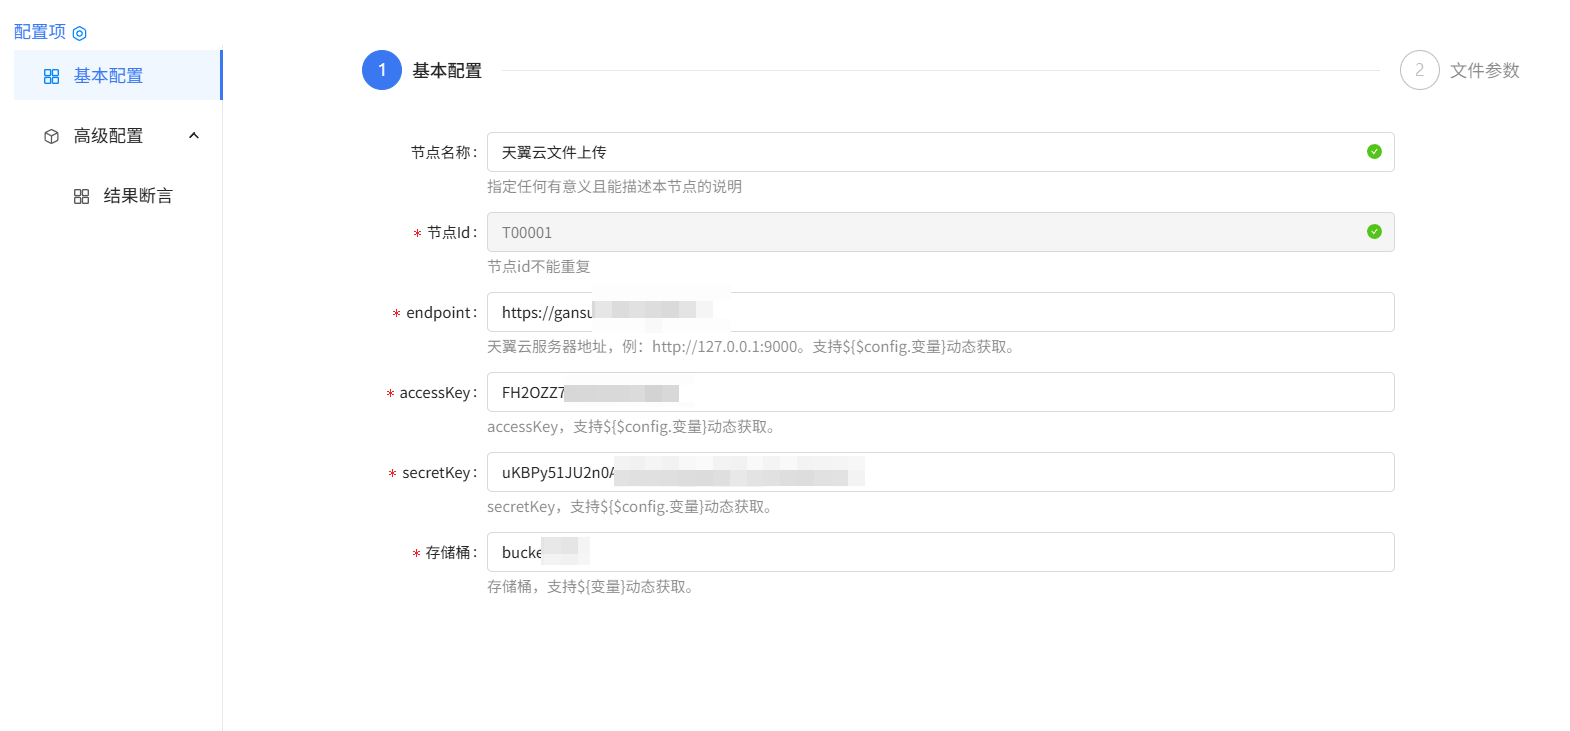Screen dimensions: 1570x731
Task: Click green check icon in 节点Id field
Action: pyautogui.click(x=1374, y=232)
